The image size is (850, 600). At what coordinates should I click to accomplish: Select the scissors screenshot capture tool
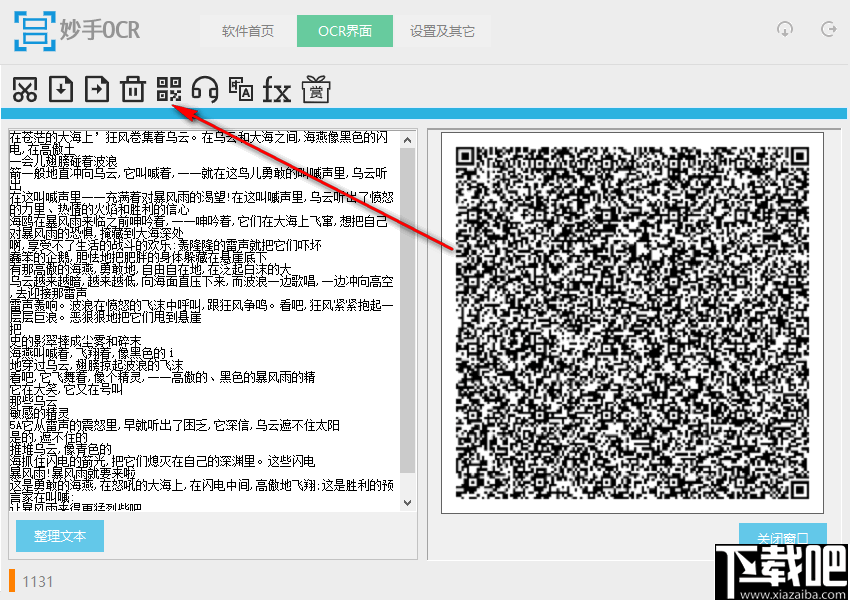tap(25, 89)
